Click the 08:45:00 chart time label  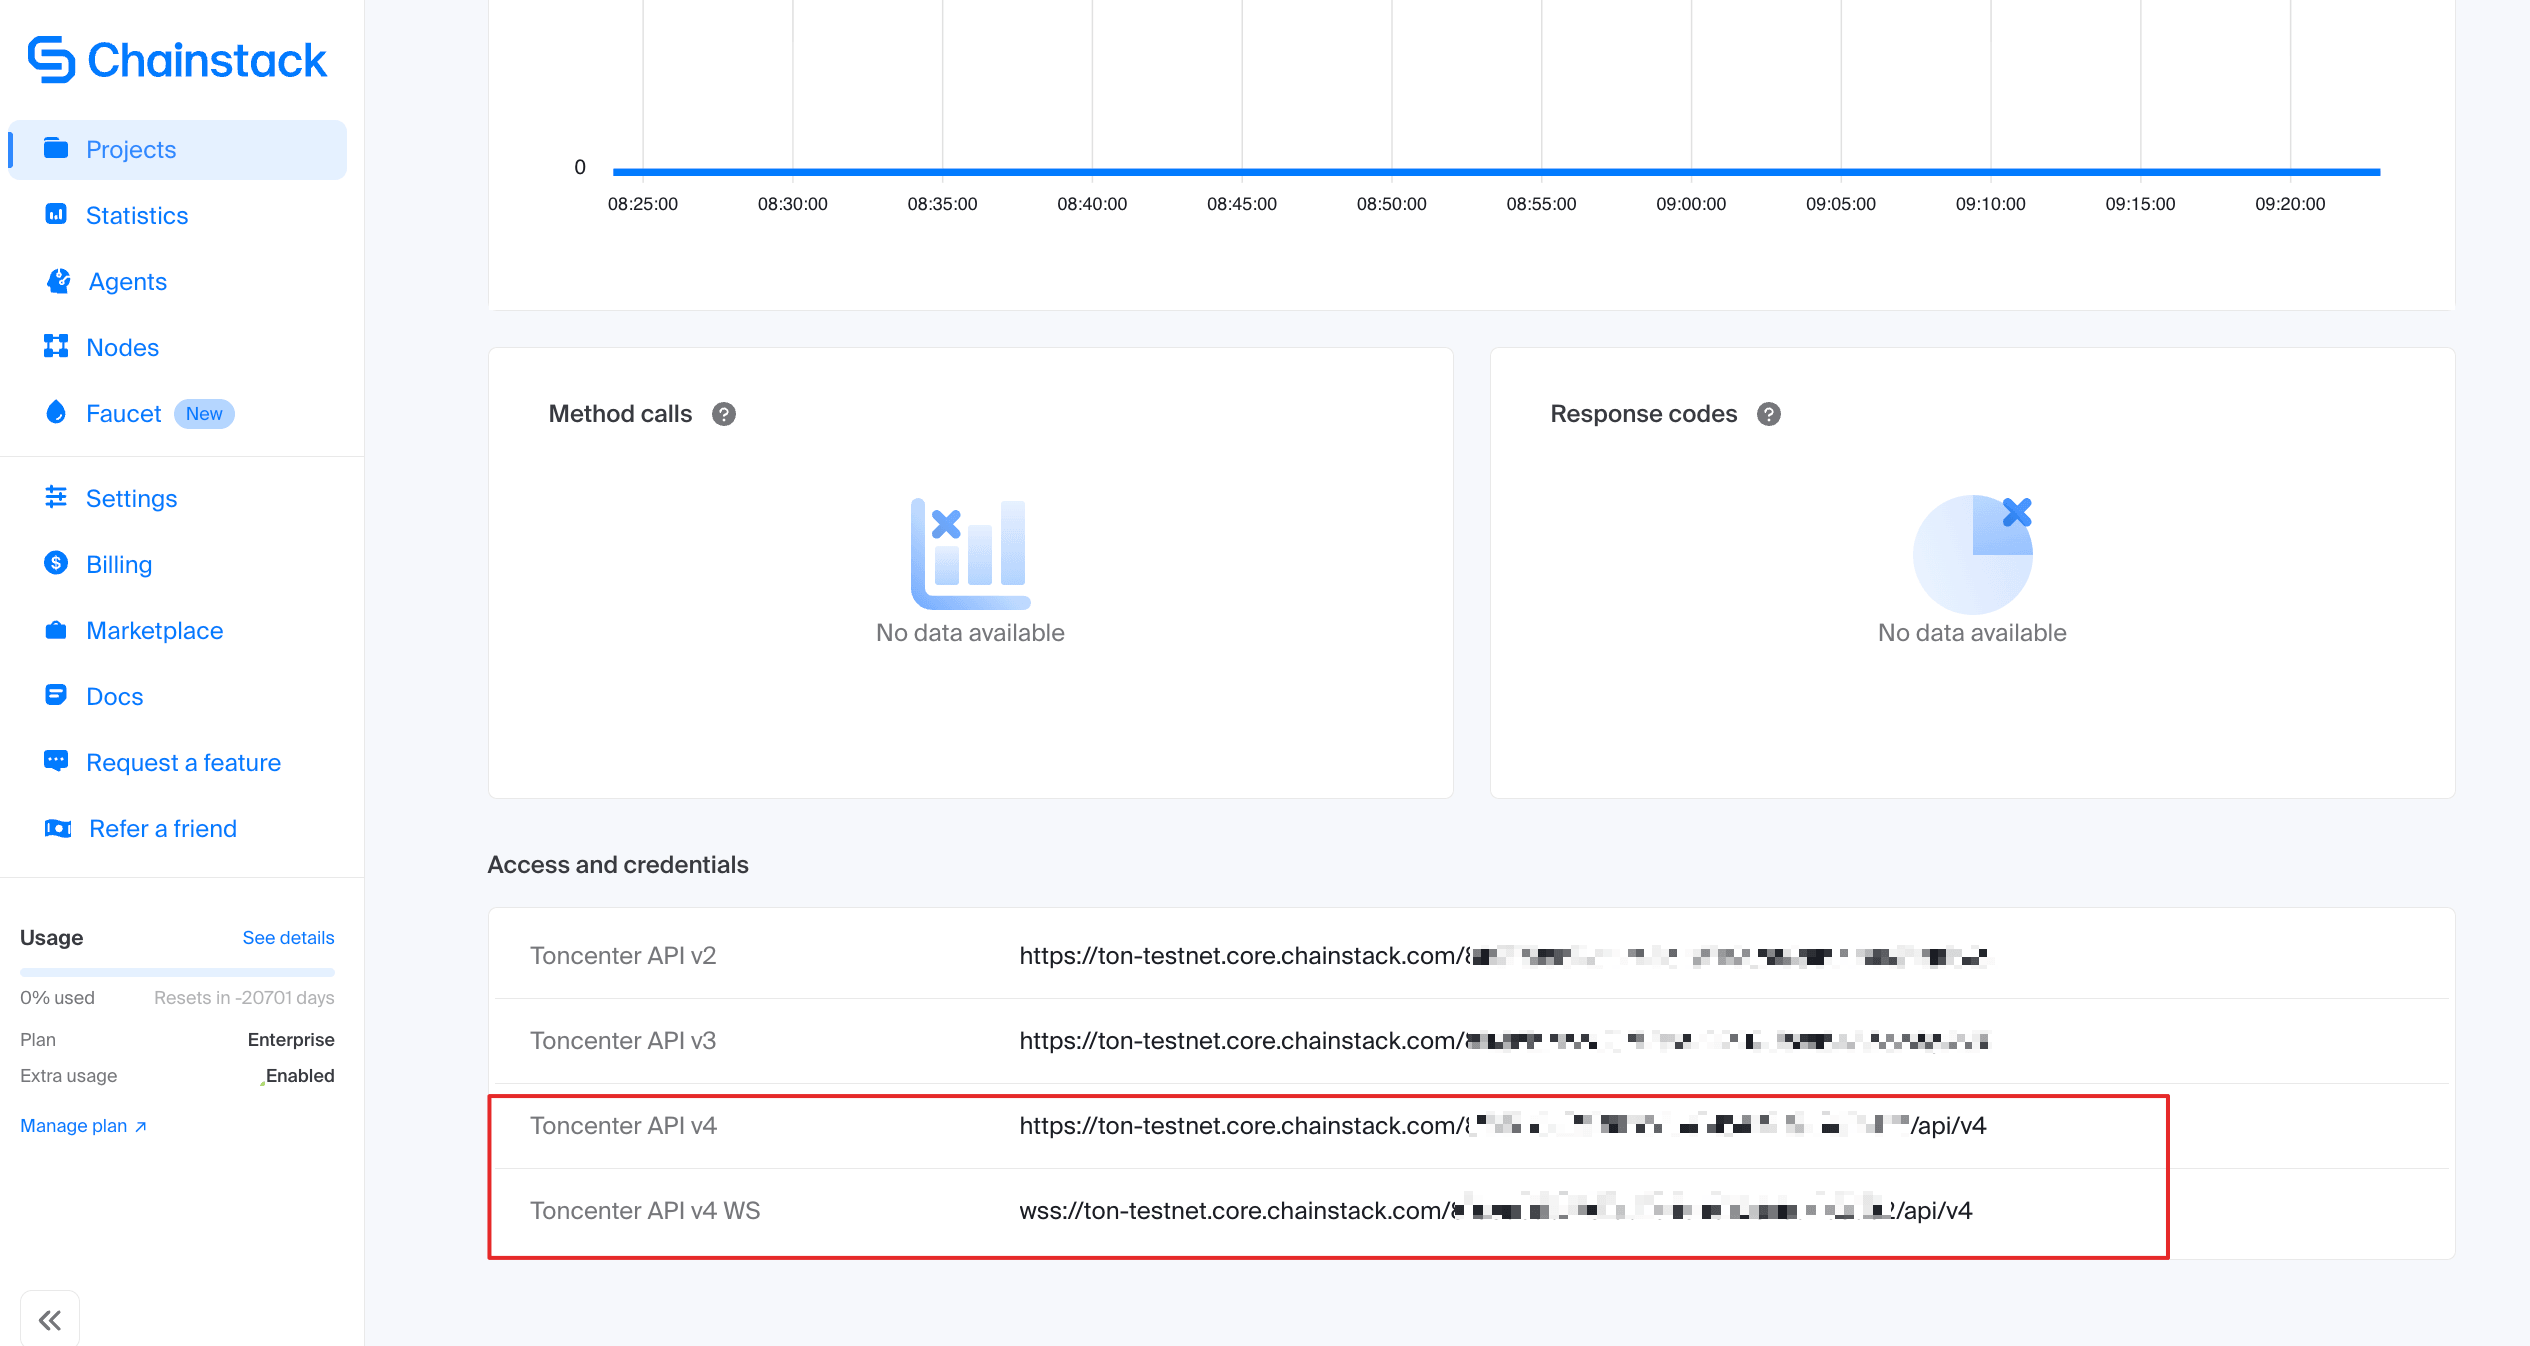click(1242, 204)
